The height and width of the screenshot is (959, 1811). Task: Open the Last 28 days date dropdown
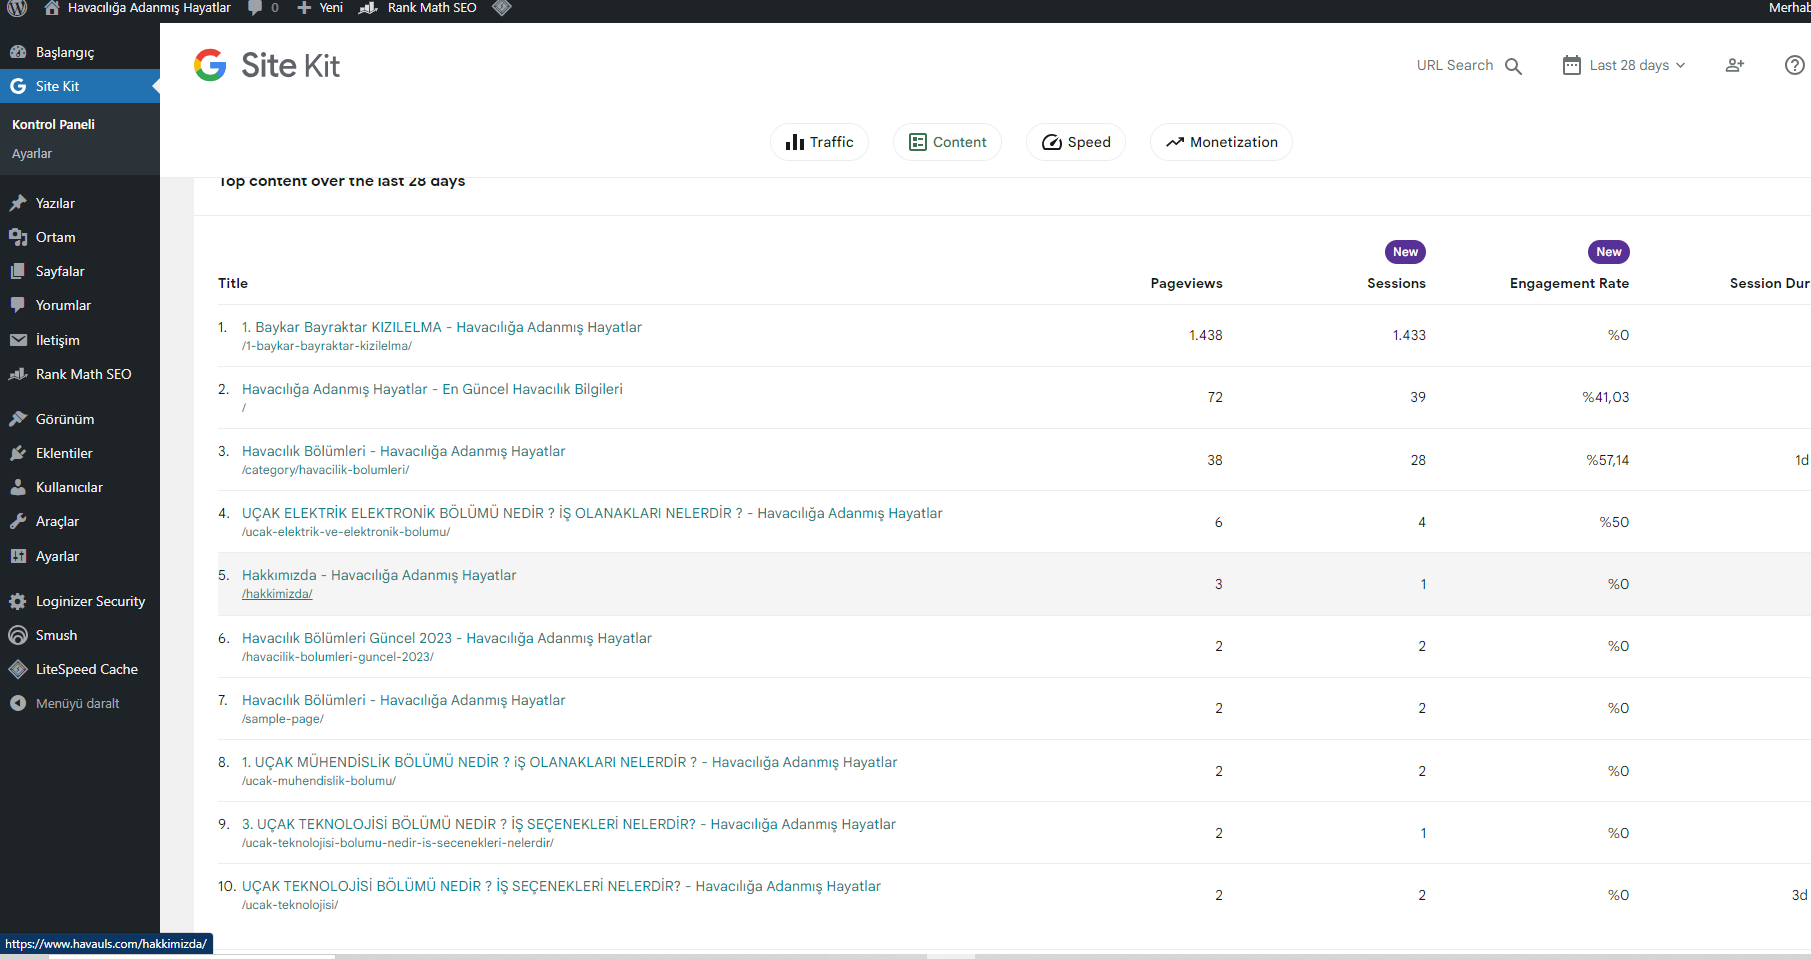pyautogui.click(x=1624, y=65)
